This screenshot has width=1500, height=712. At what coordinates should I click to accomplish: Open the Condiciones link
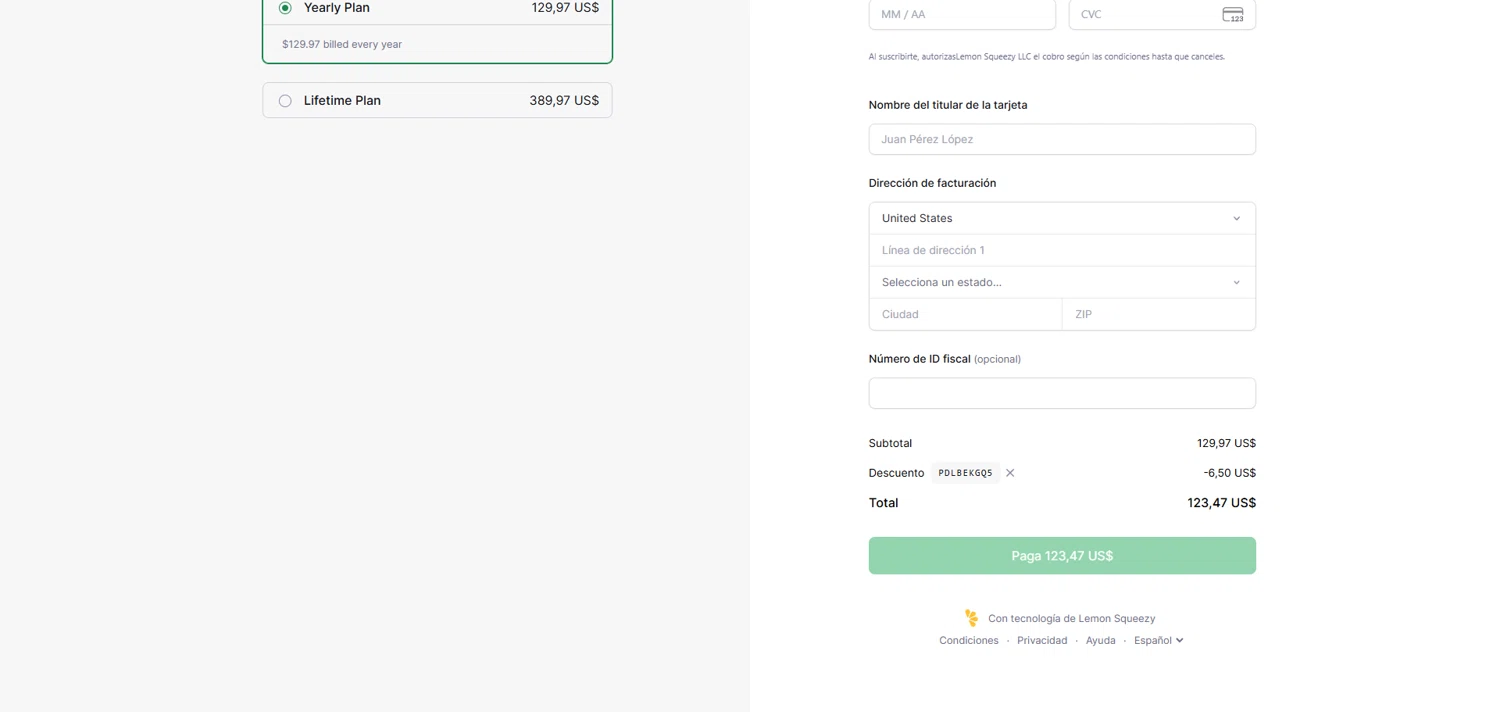click(968, 640)
